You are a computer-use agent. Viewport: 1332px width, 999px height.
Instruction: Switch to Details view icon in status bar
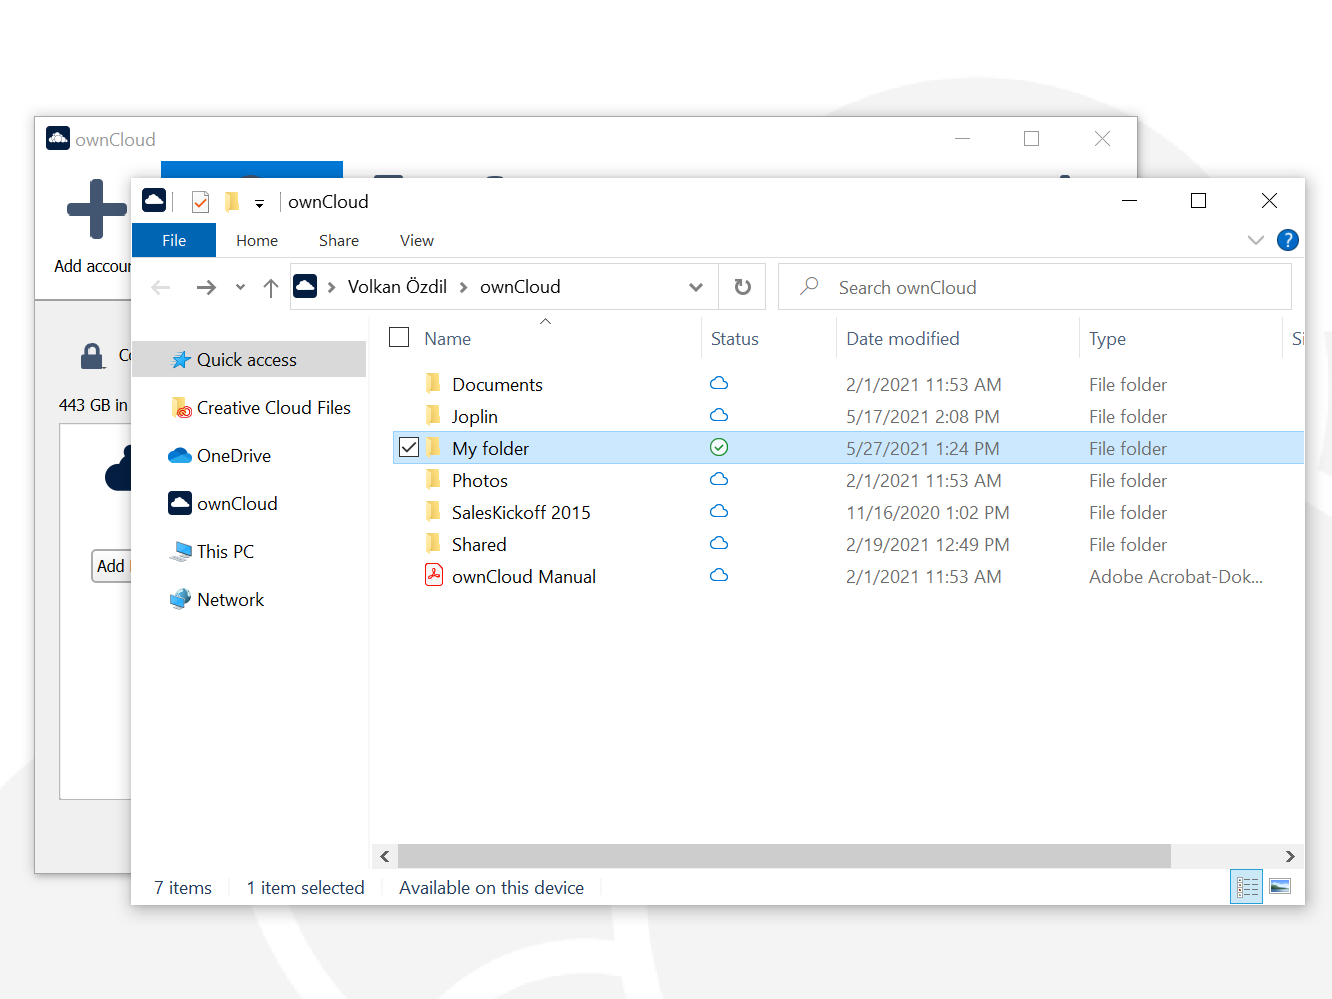[1247, 887]
